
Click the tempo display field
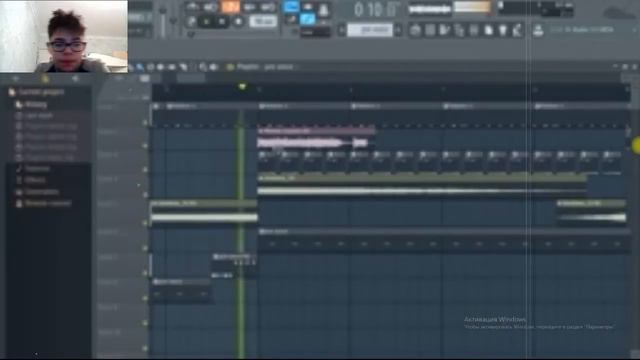(263, 21)
